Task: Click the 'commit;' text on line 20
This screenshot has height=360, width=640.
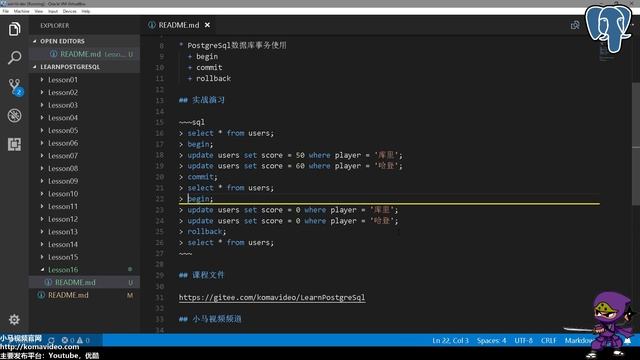Action: coord(202,177)
